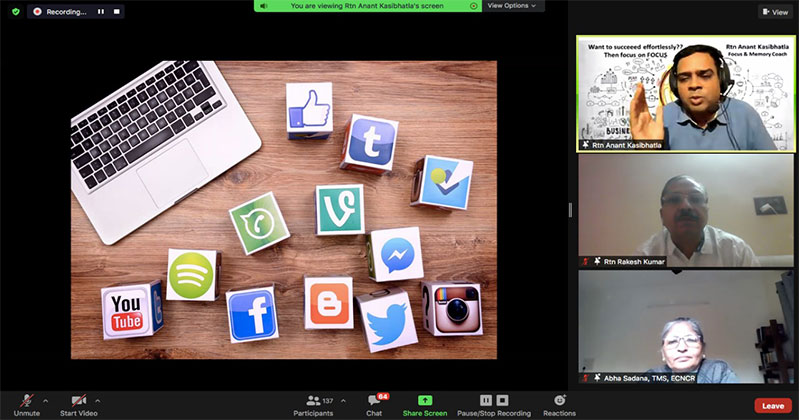The image size is (800, 420).
Task: Expand audio options arrow beside Unmute
Action: 46,400
